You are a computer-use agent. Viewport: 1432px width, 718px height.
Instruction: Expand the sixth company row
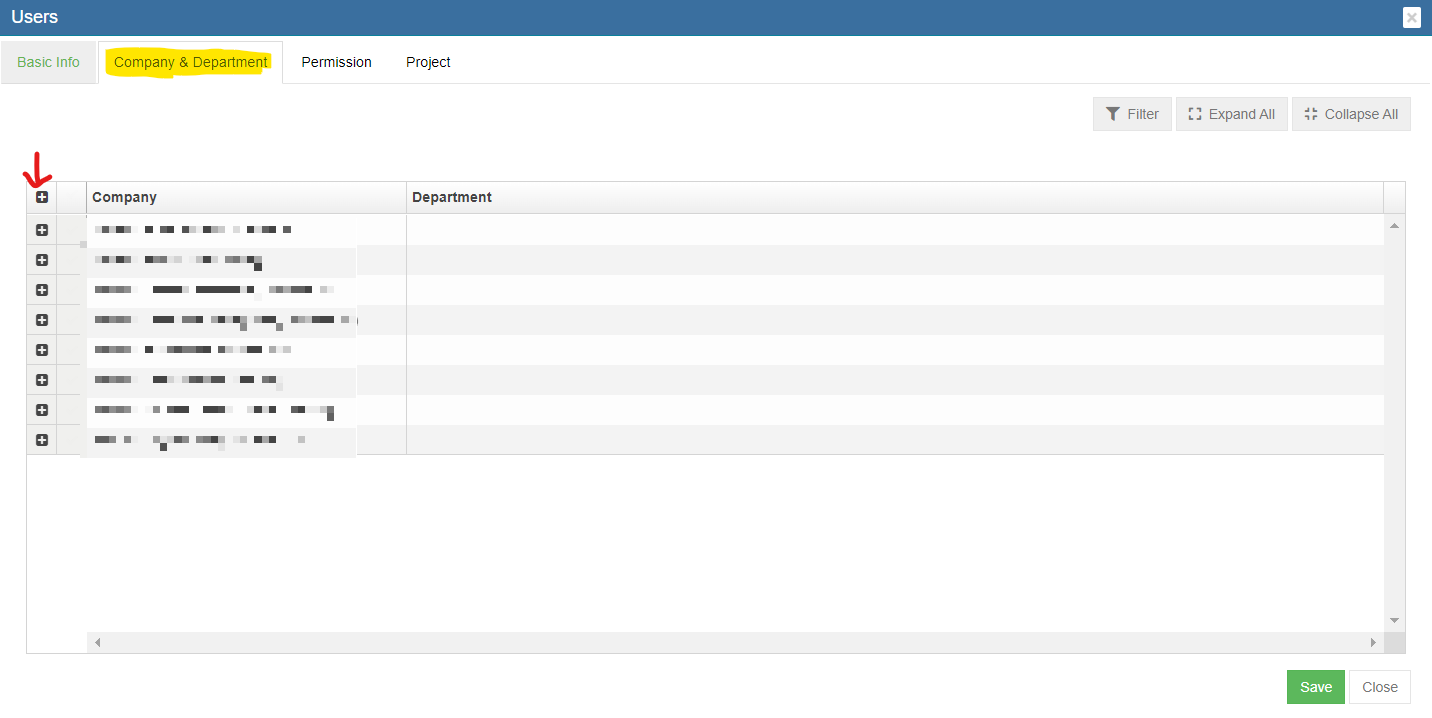[x=42, y=380]
